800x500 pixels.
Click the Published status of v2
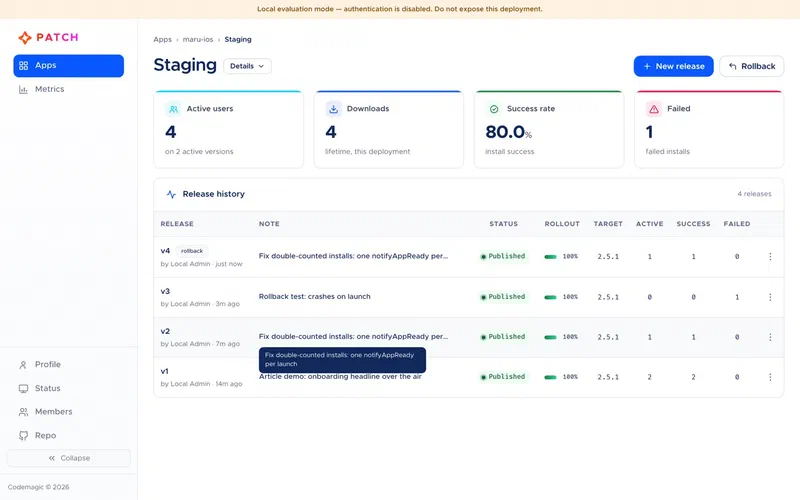pos(503,337)
